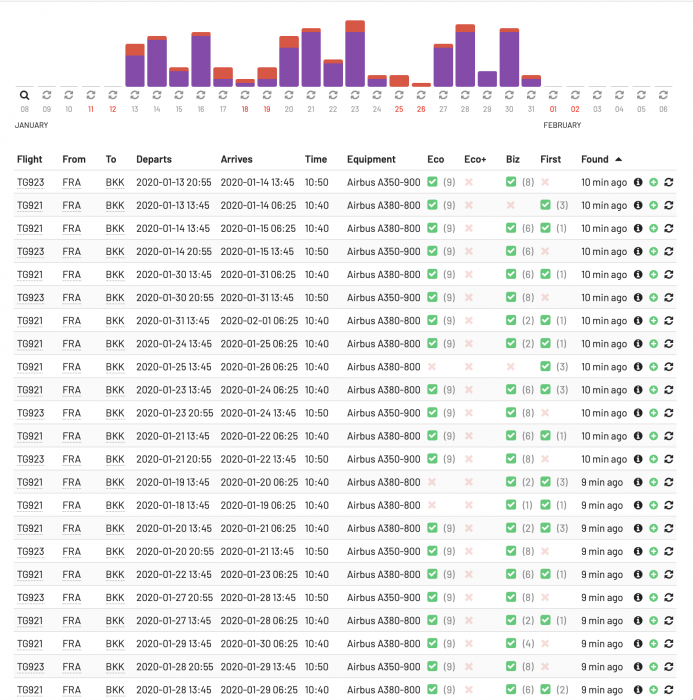This screenshot has width=693, height=700.
Task: Toggle sort arrow next to Found header
Action: click(x=618, y=159)
